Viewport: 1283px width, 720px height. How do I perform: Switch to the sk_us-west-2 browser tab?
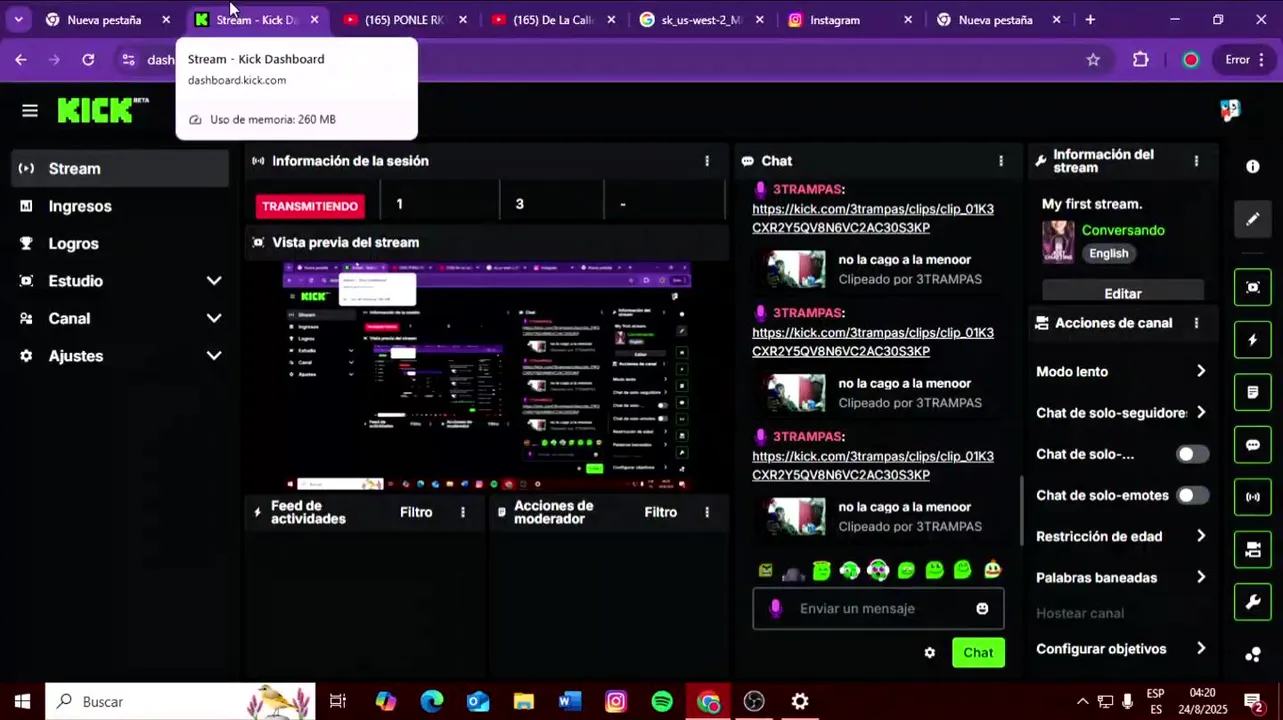[700, 20]
